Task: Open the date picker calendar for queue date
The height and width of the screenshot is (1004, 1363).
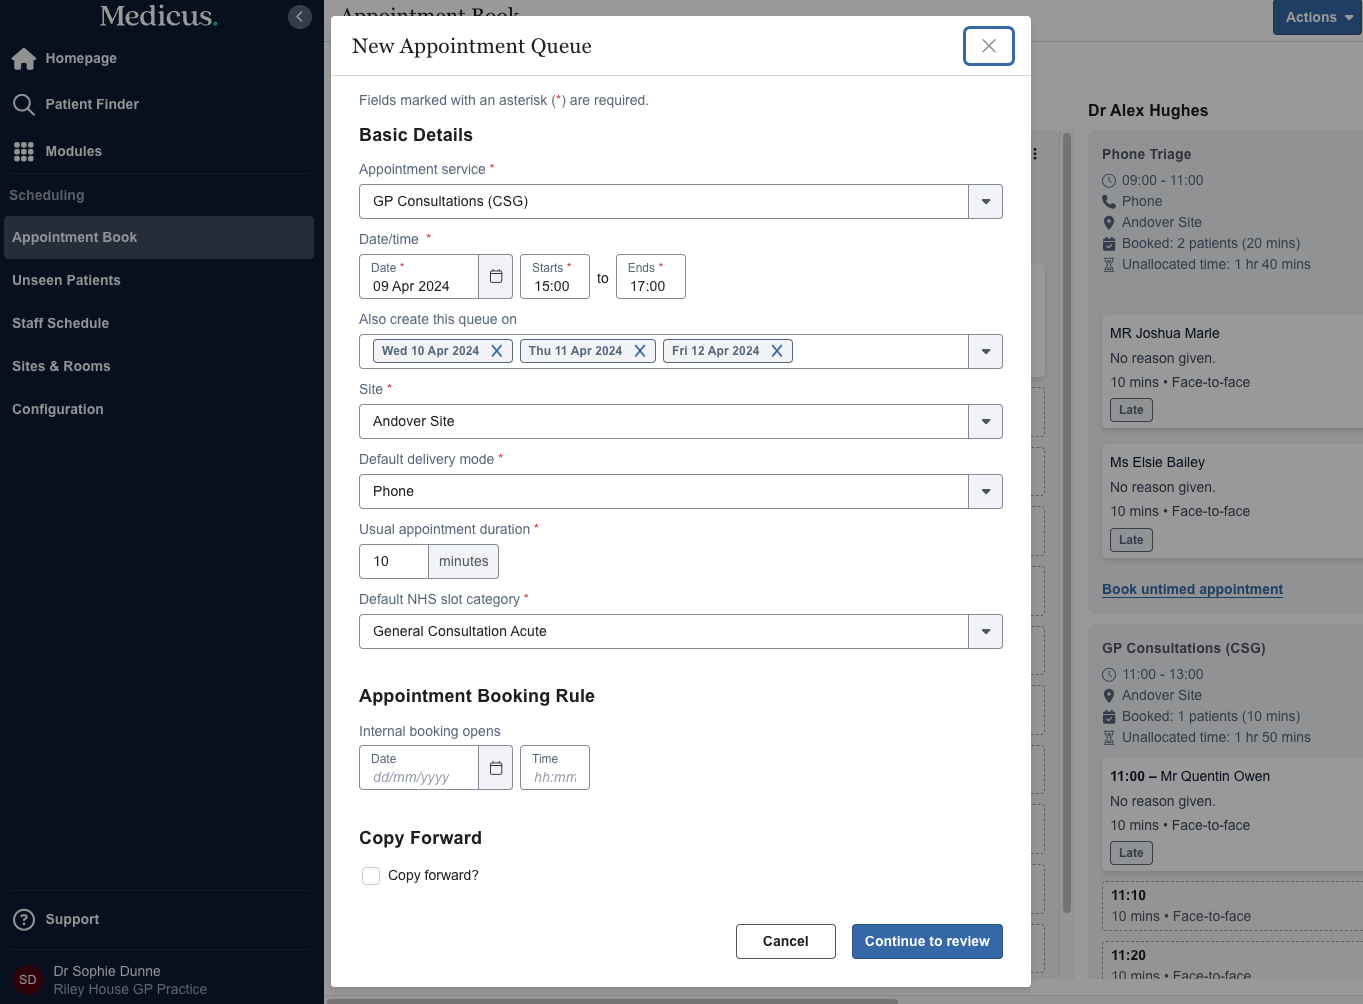Action: coord(495,277)
